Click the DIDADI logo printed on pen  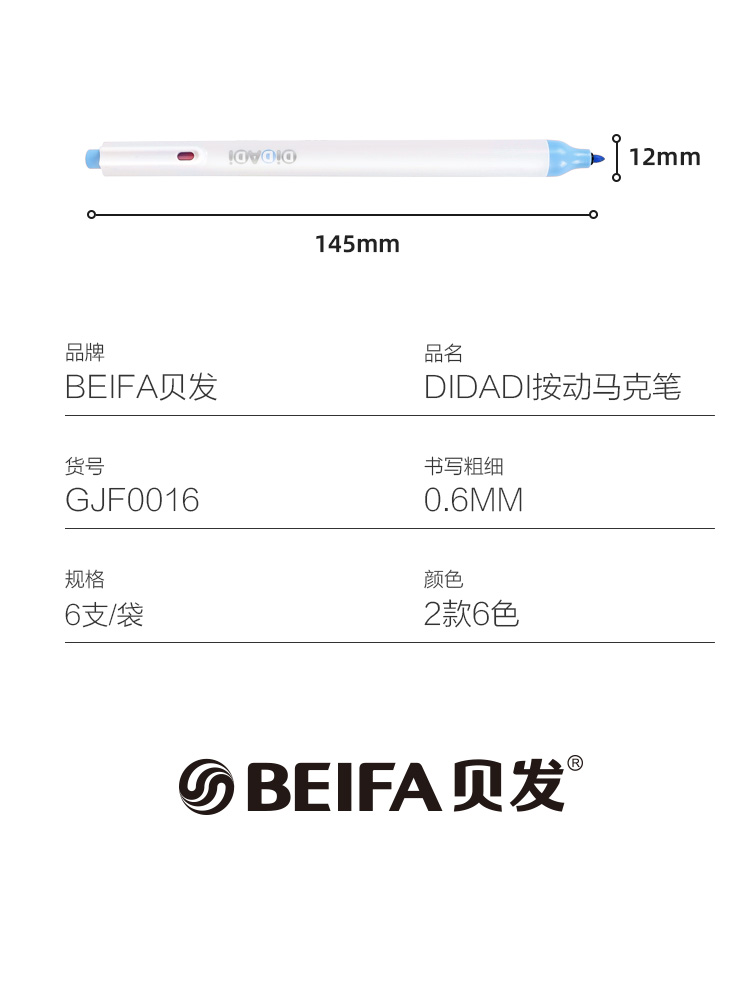263,156
